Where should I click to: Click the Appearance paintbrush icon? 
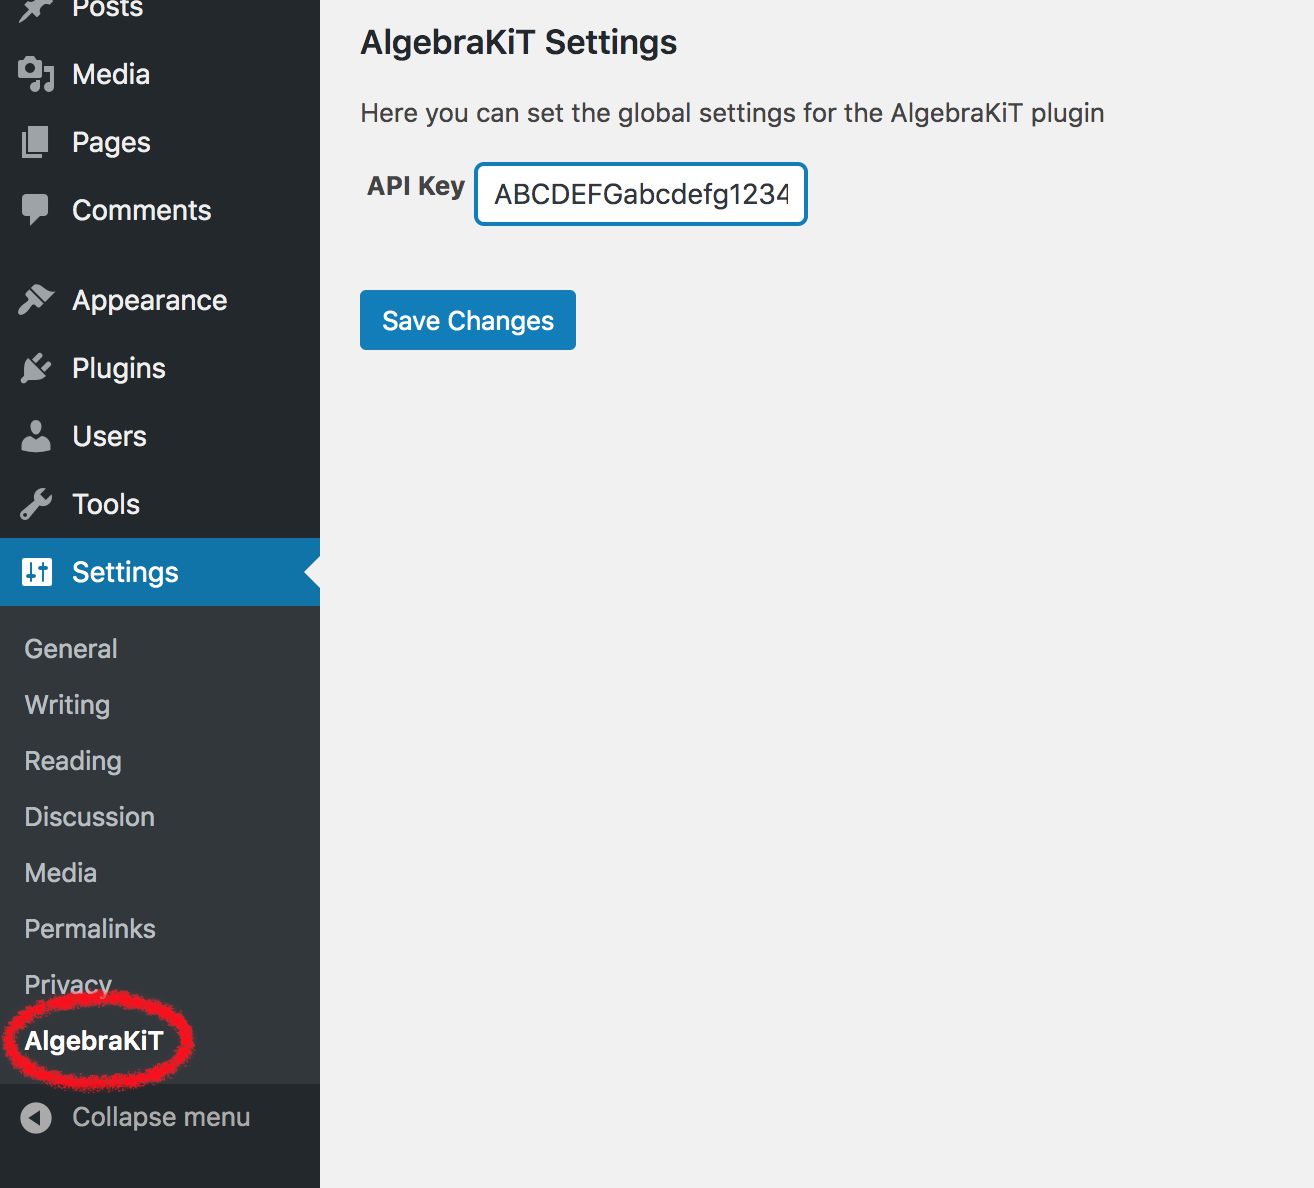coord(35,299)
